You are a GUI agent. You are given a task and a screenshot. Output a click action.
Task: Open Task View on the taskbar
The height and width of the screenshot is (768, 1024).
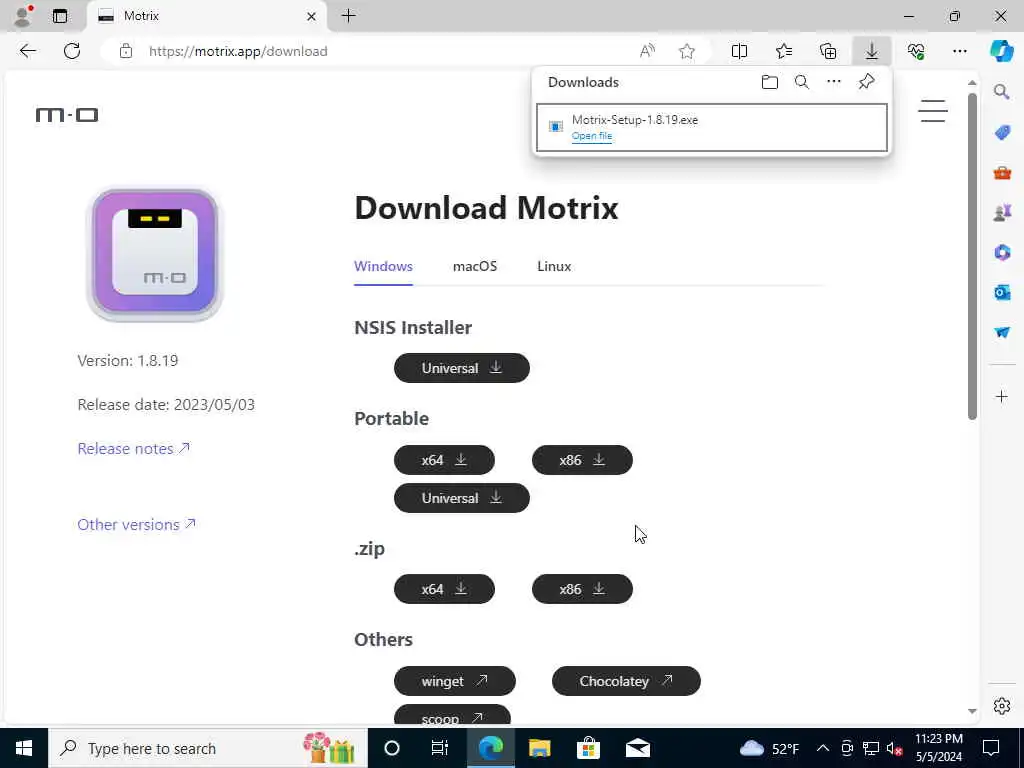click(440, 748)
